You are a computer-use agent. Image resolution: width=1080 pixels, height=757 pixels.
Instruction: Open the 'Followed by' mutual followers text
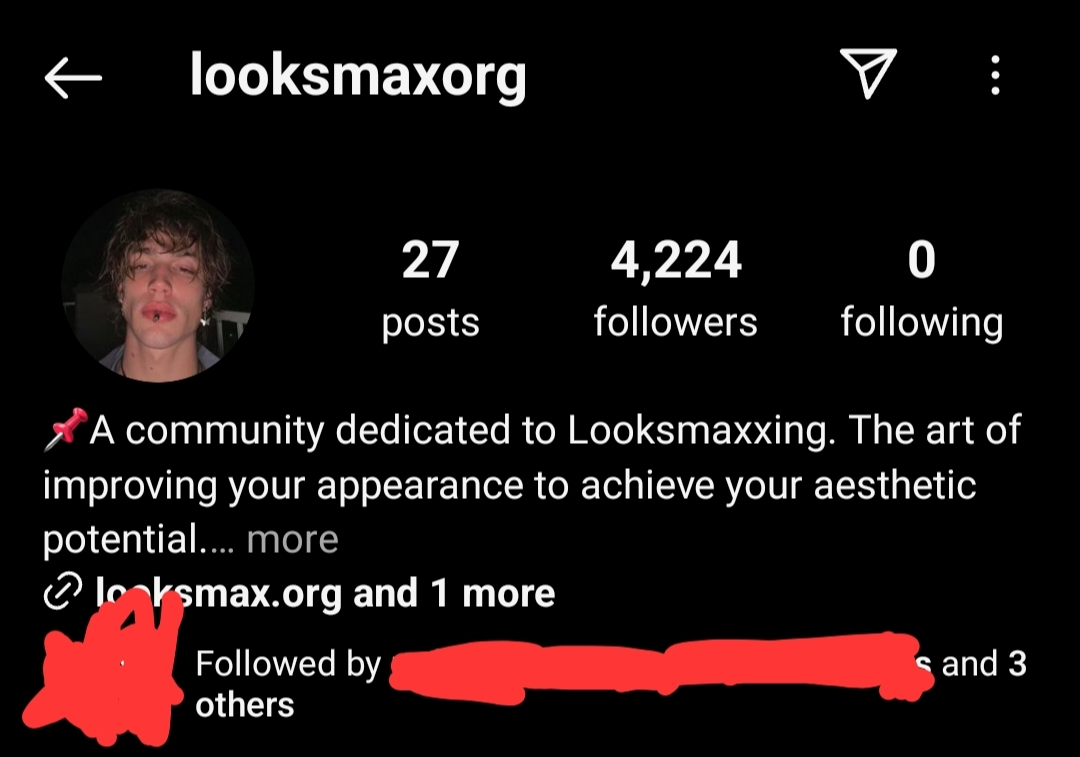(288, 663)
